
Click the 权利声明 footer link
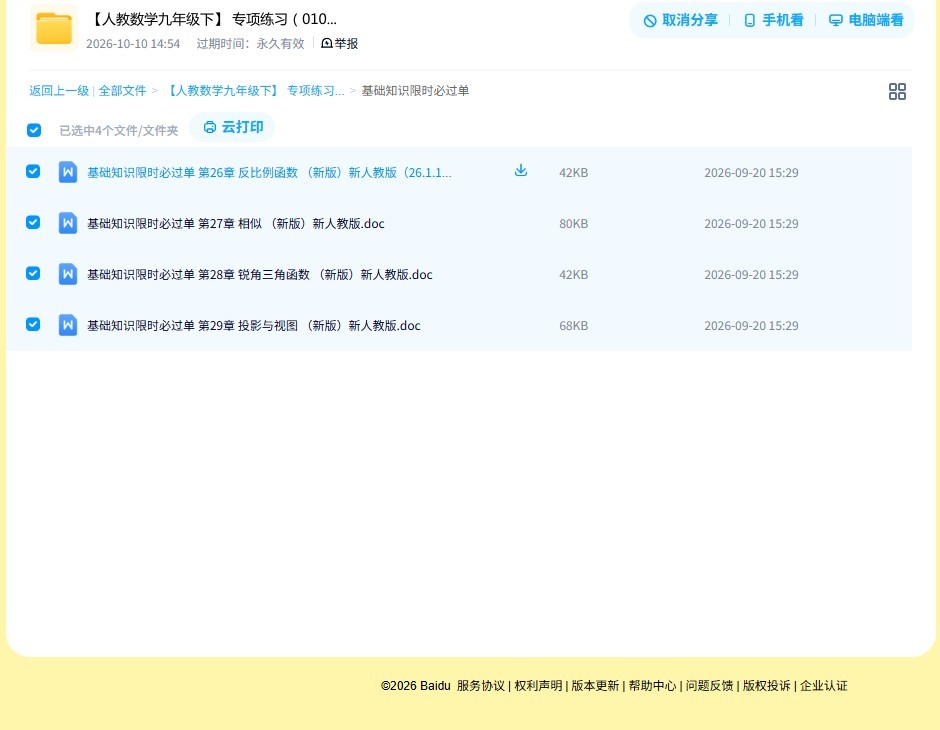538,686
